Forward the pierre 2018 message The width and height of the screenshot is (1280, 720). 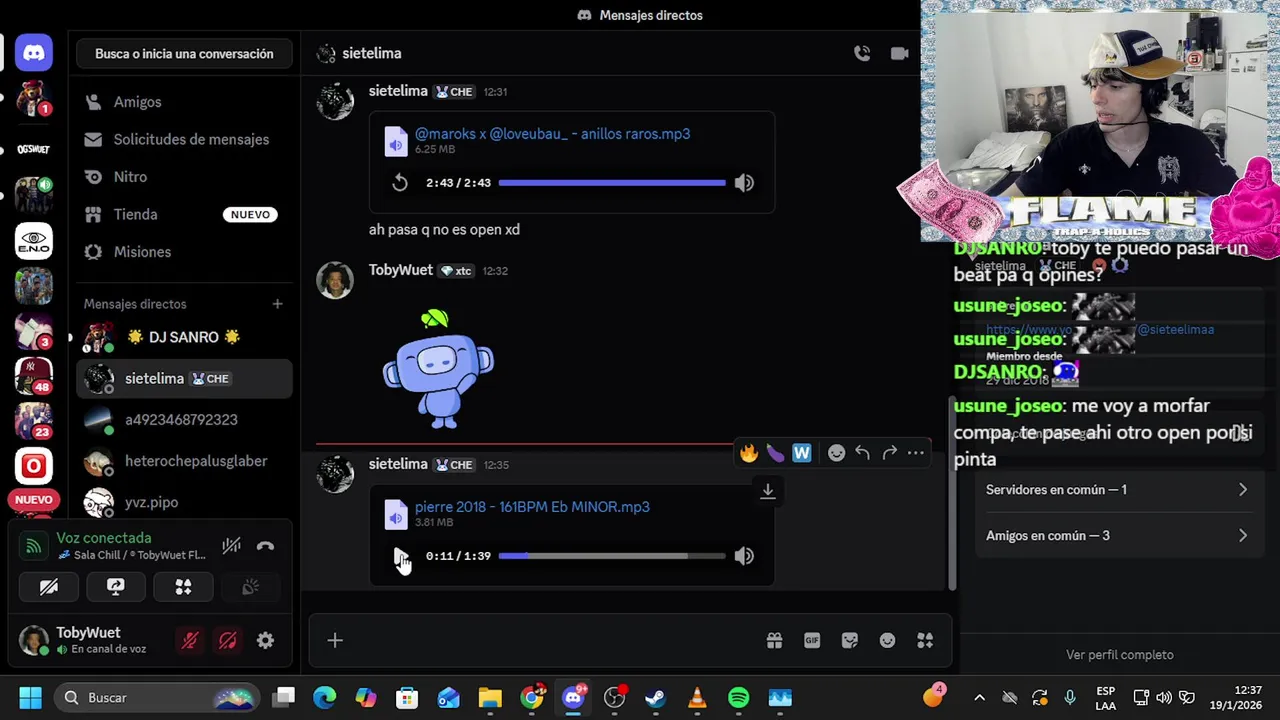click(889, 453)
